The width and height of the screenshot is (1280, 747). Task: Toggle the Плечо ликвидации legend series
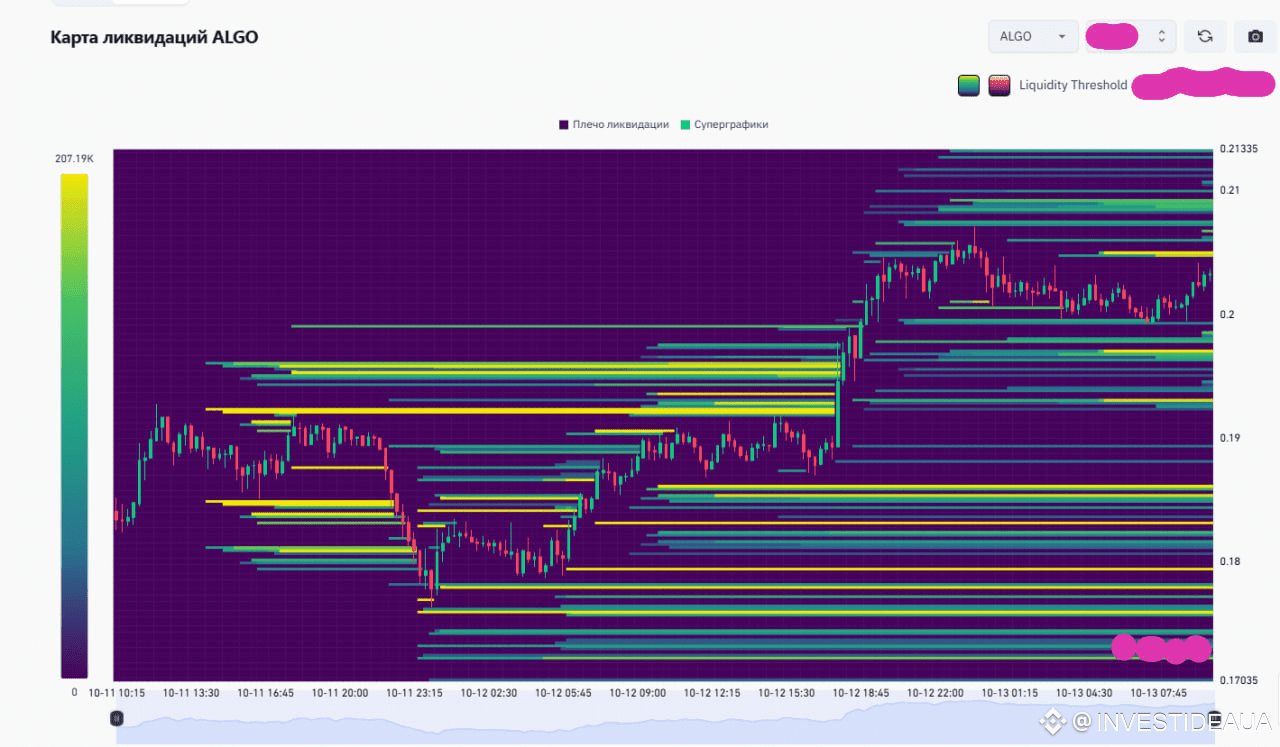click(x=620, y=125)
